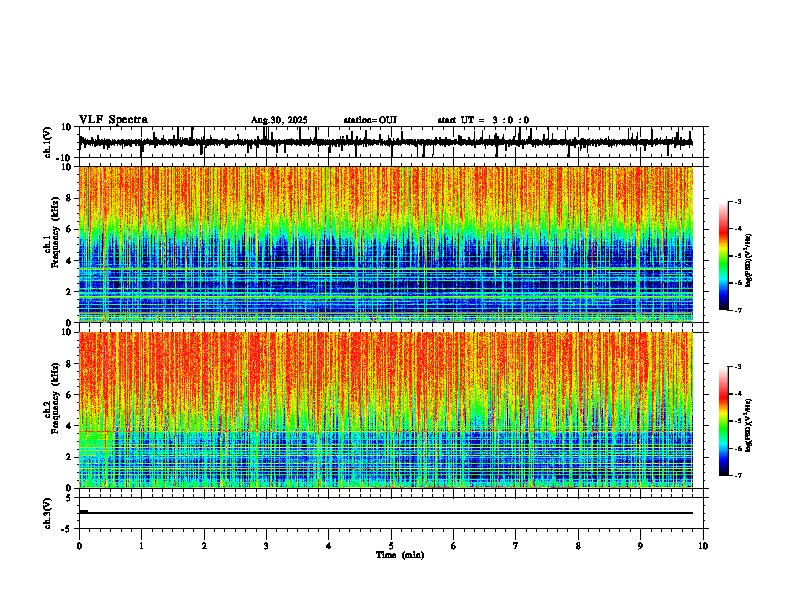Click the "8" kHz tick of ch.2 spectrogram
The height and width of the screenshot is (612, 792).
pos(69,364)
